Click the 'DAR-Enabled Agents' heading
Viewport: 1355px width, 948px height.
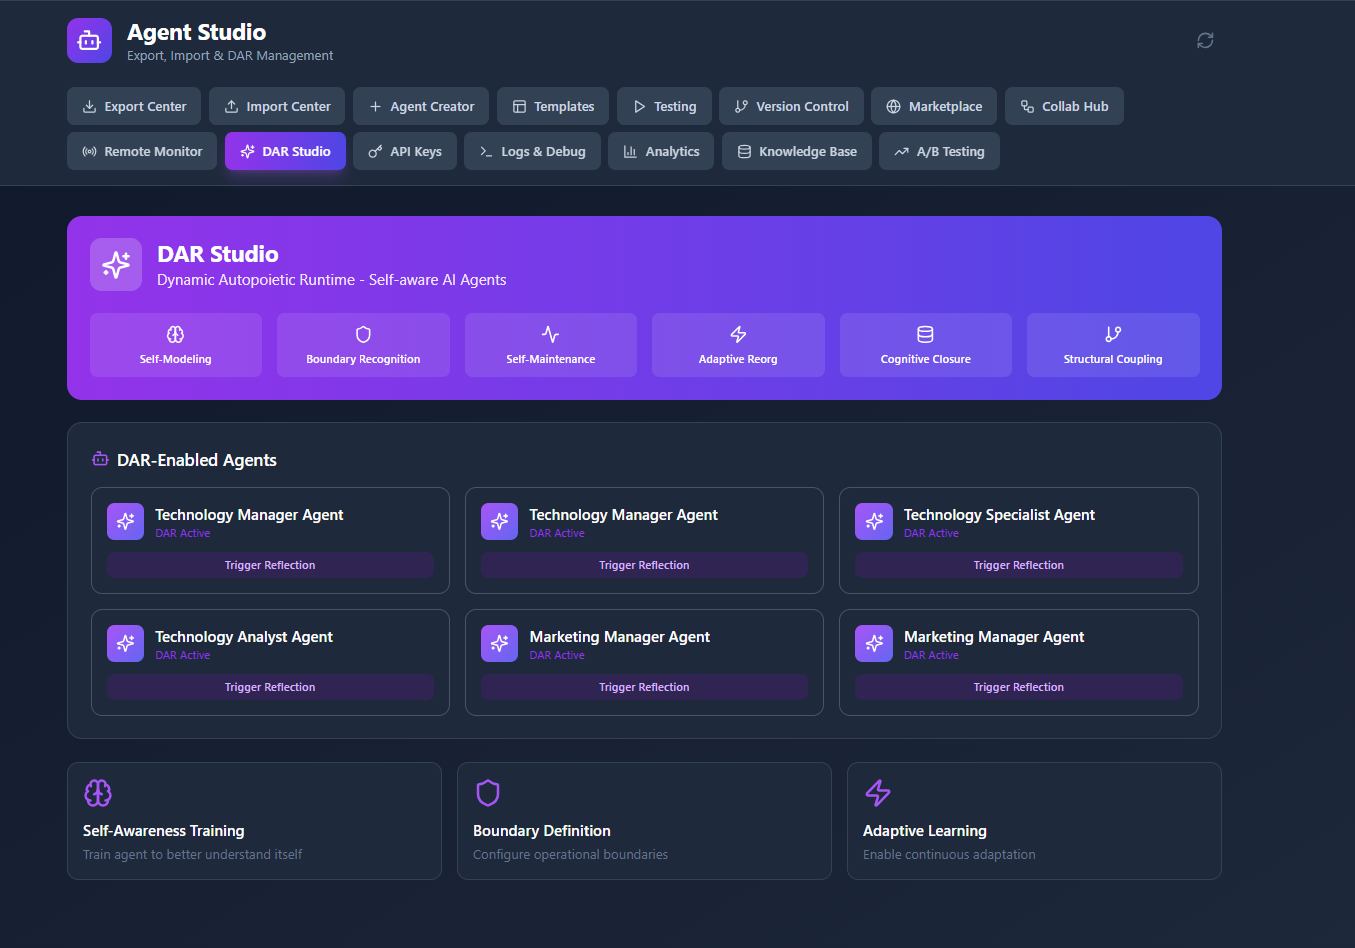[197, 460]
